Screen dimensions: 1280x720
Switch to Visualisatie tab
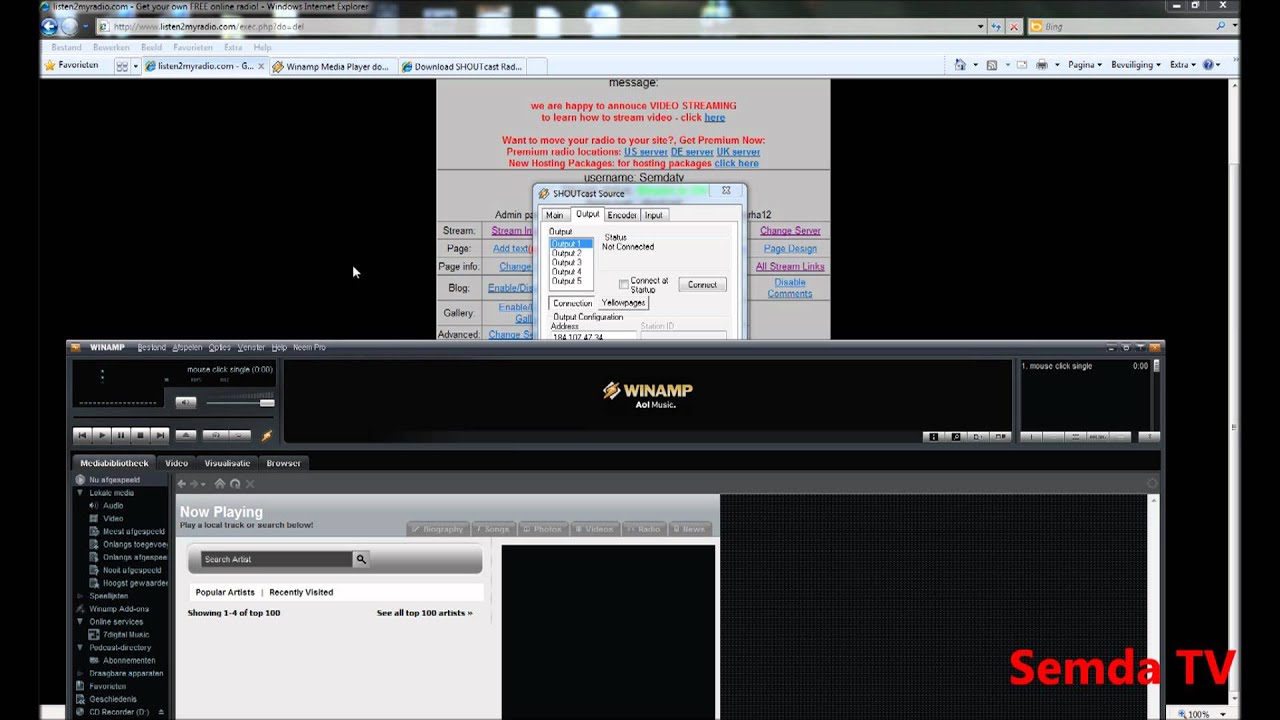[227, 463]
